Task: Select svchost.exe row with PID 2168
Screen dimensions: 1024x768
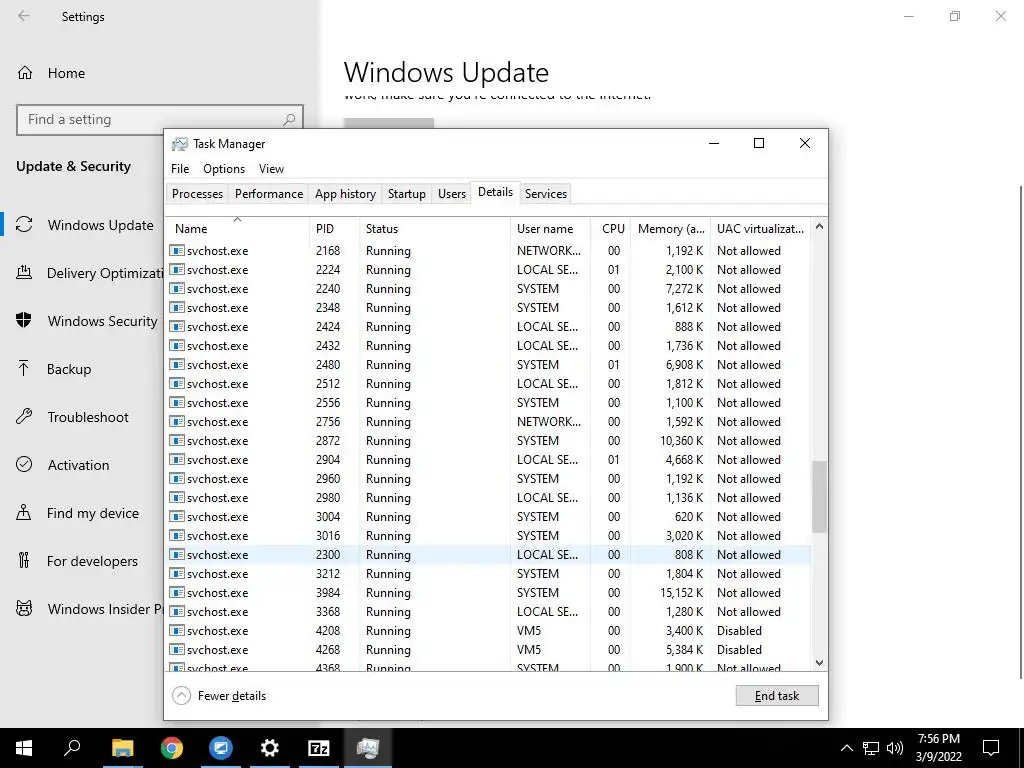Action: pyautogui.click(x=488, y=251)
